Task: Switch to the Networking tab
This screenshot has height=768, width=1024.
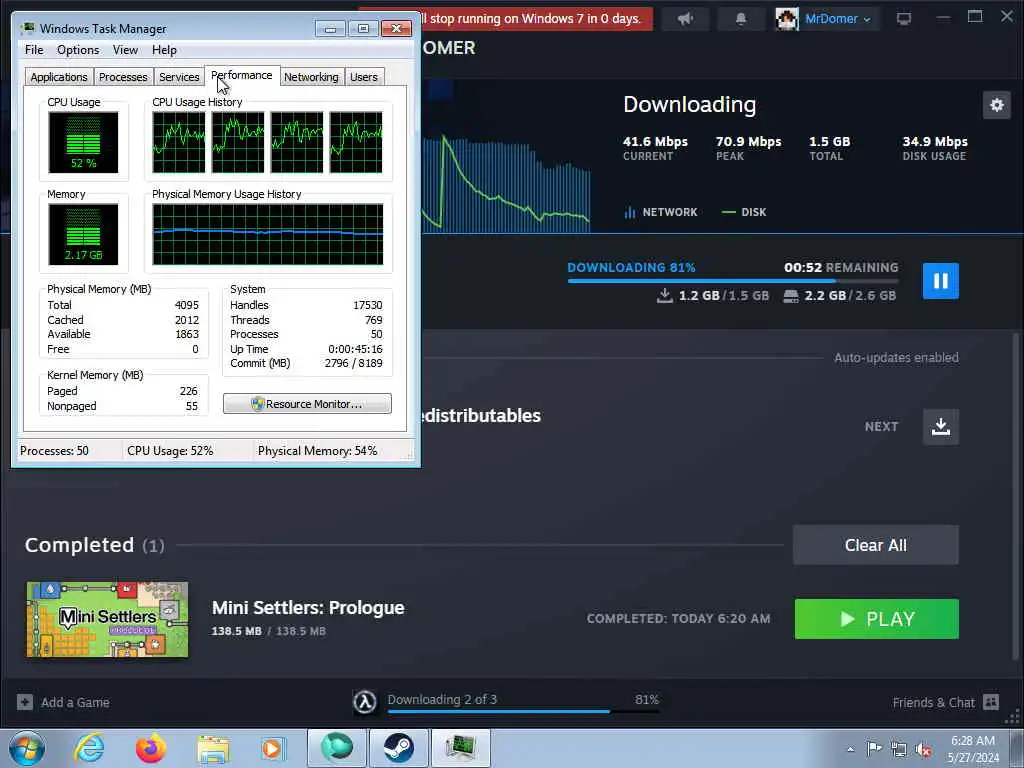Action: 311,77
